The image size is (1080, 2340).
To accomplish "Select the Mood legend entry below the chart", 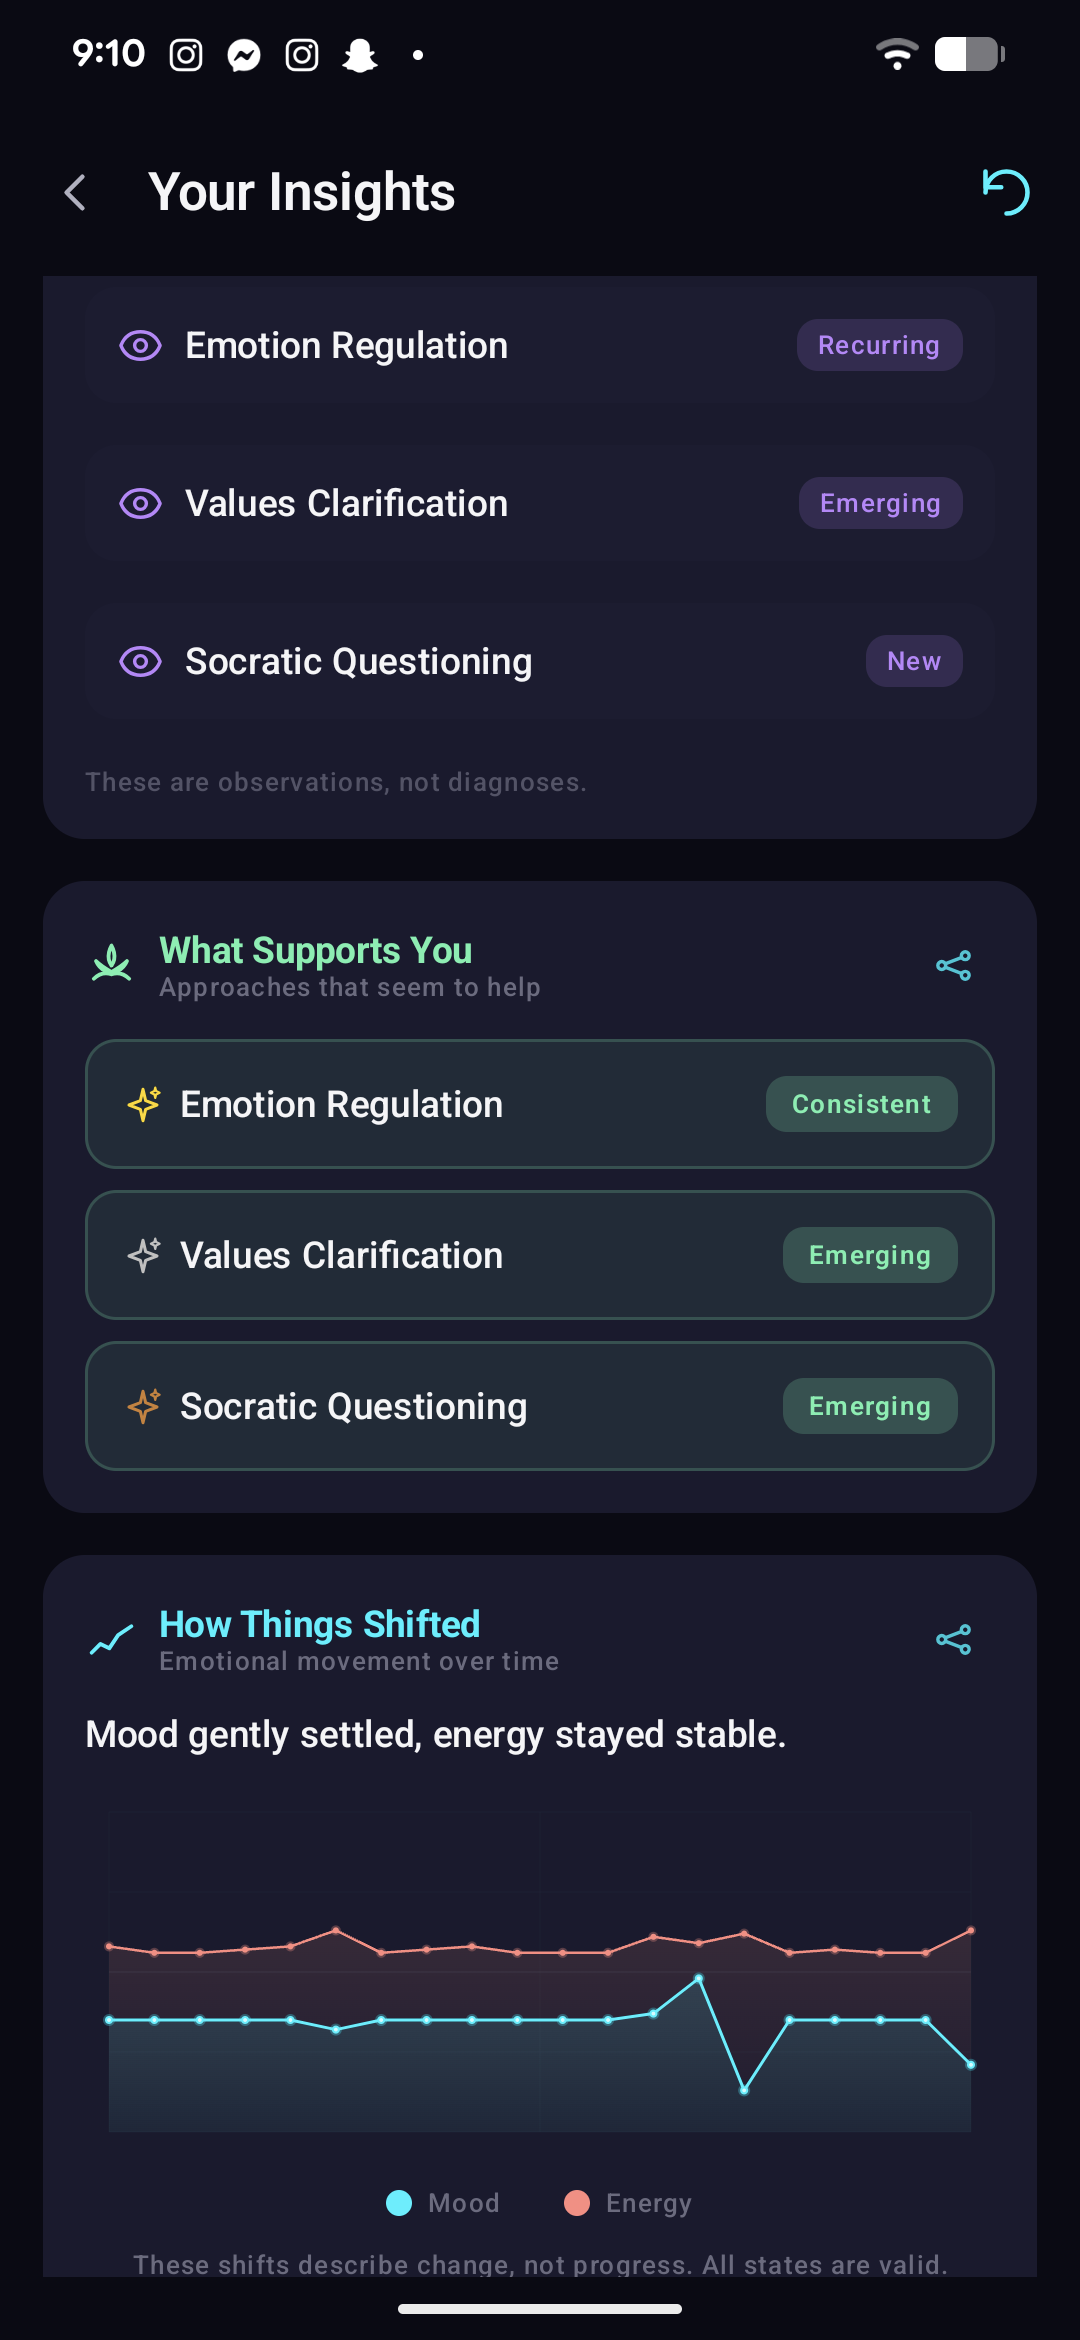I will 441,2203.
